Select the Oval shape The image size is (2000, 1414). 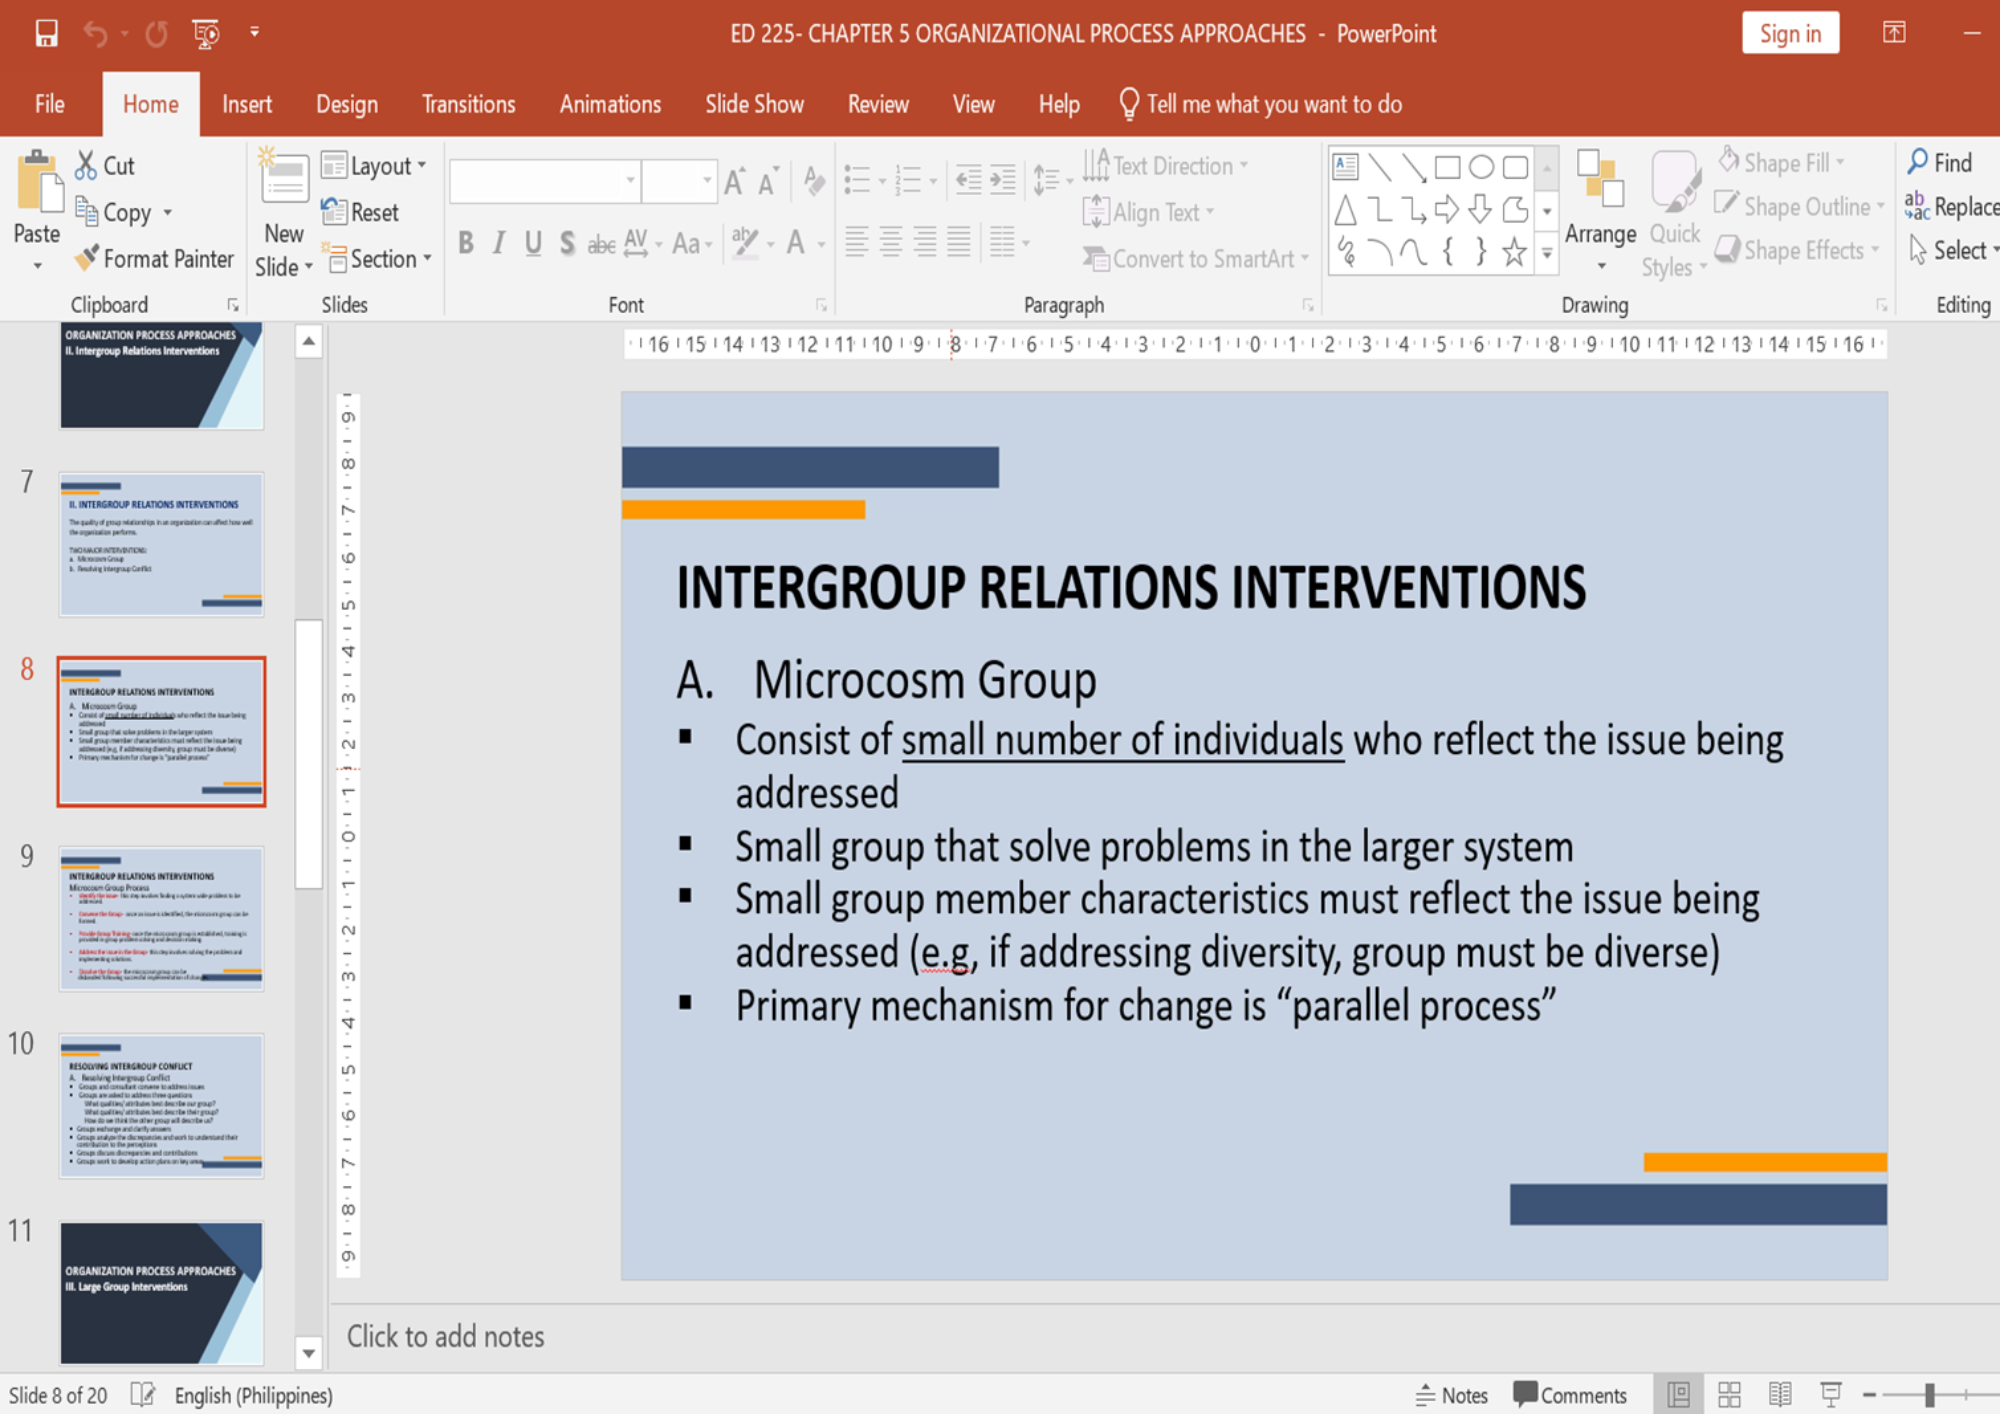1482,166
